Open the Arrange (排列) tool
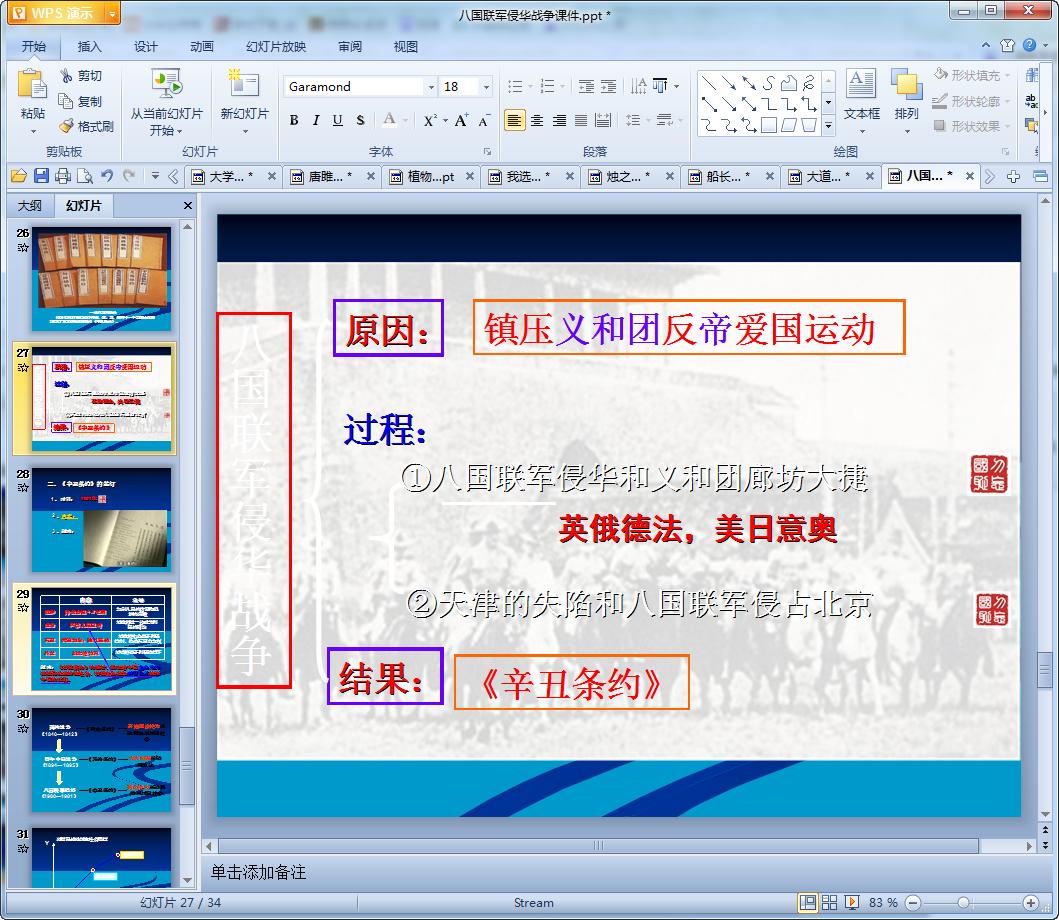This screenshot has width=1059, height=920. tap(906, 100)
